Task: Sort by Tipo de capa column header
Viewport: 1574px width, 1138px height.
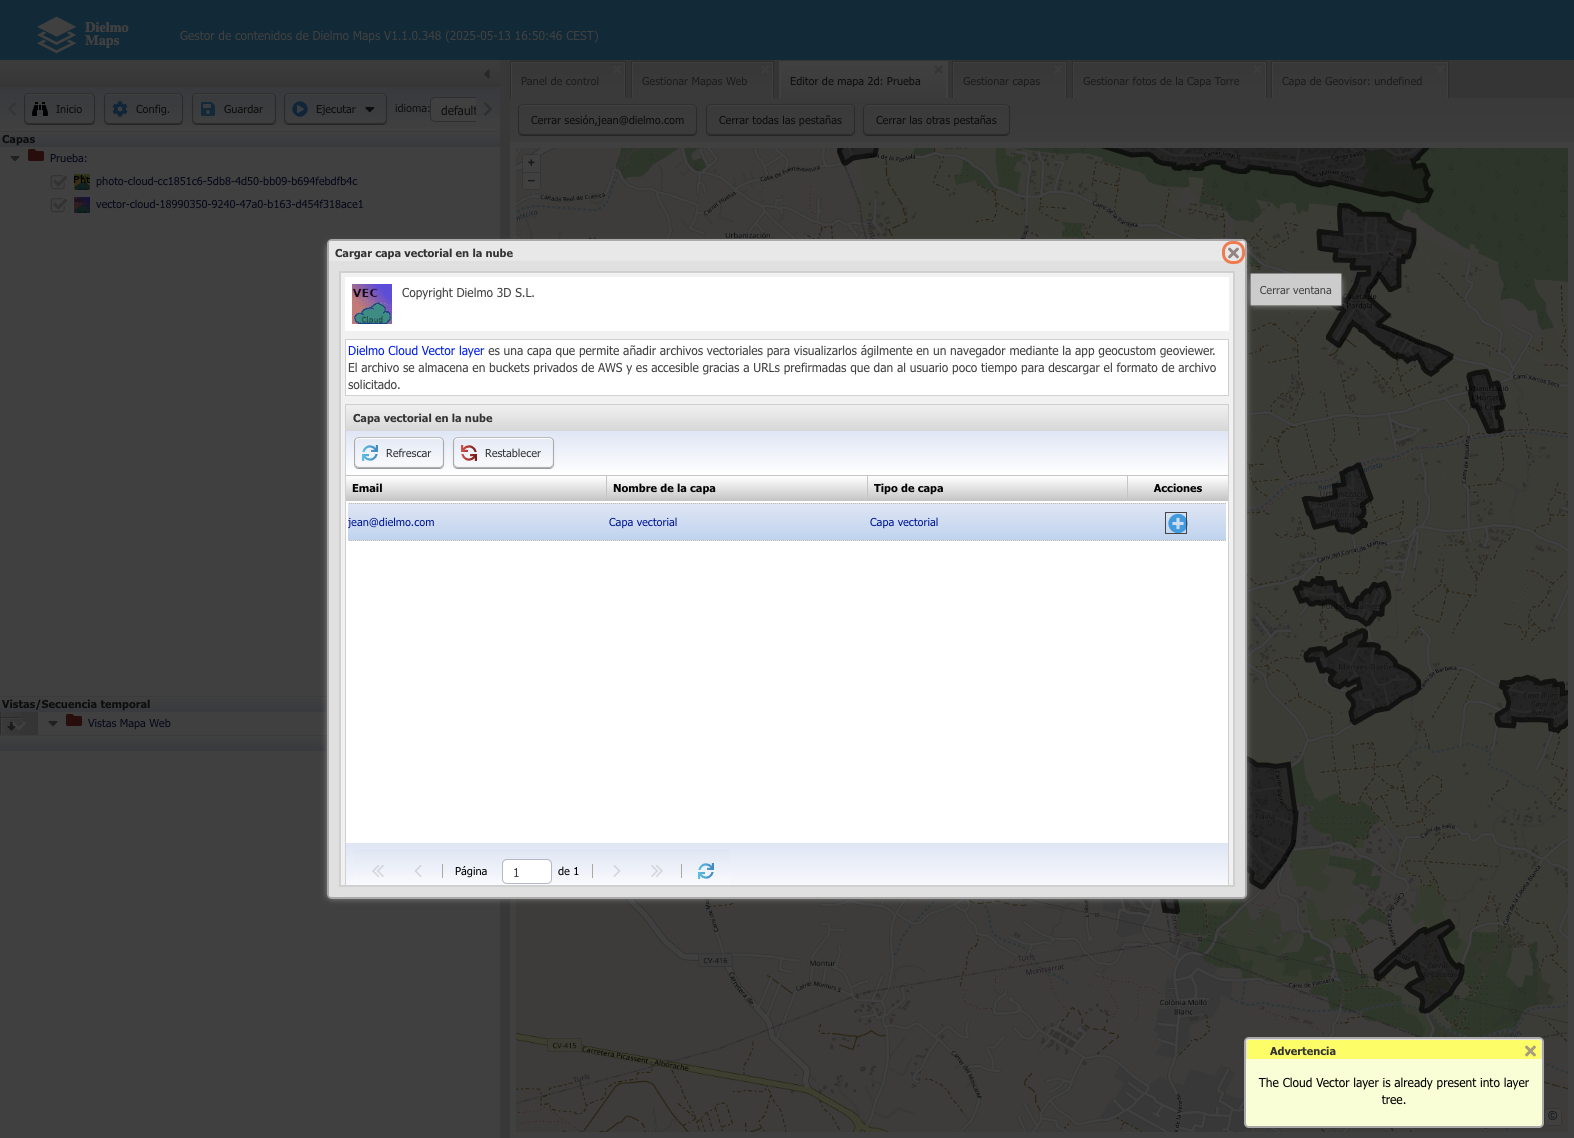Action: (x=997, y=488)
